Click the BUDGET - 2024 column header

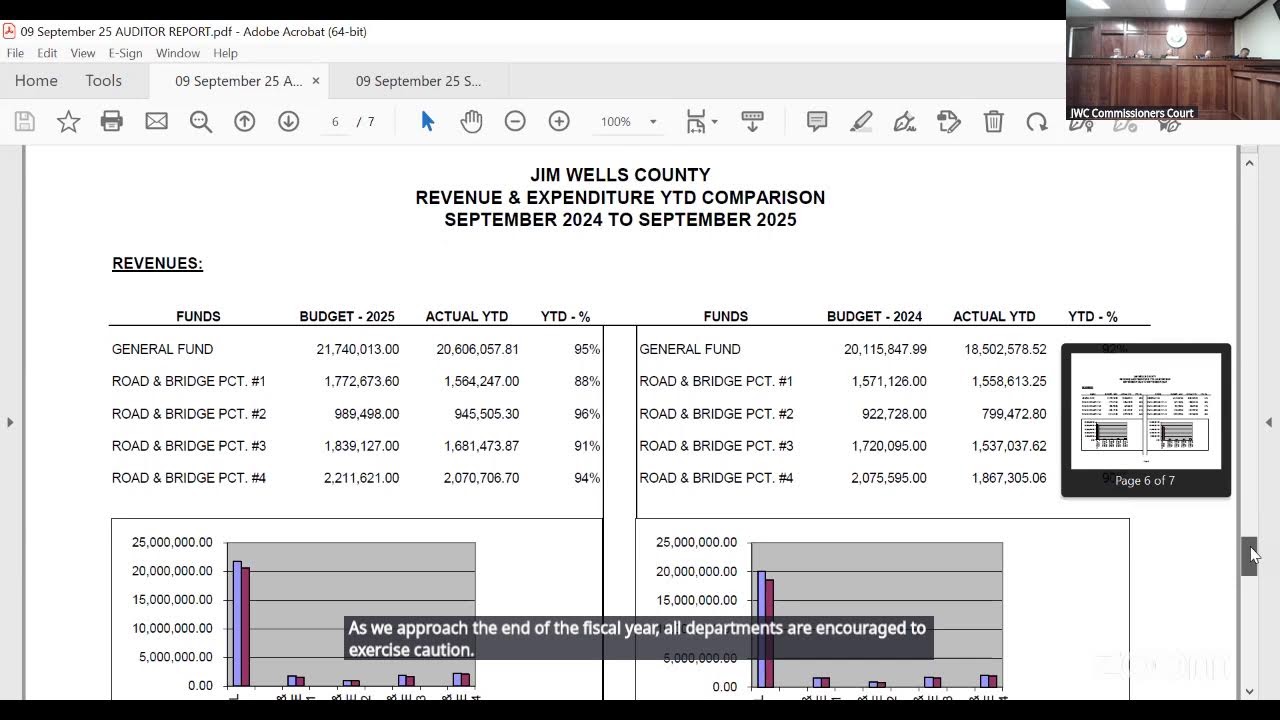click(x=874, y=317)
